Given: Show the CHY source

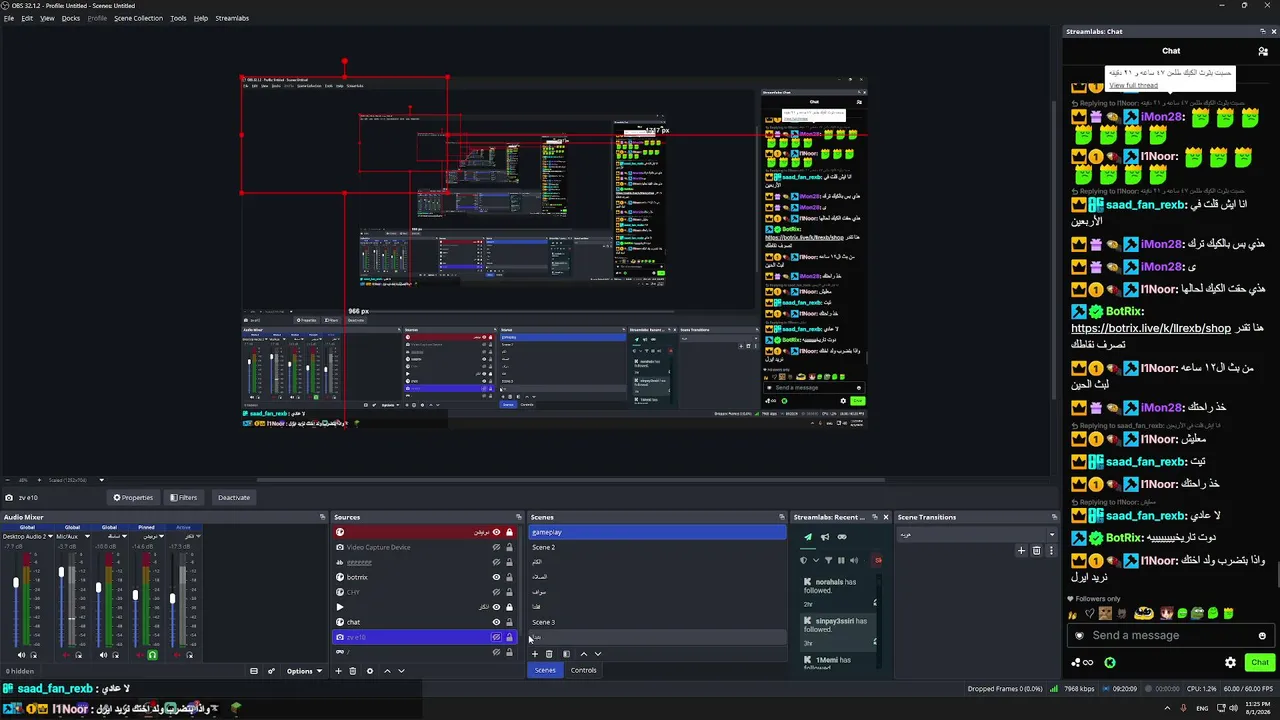Looking at the screenshot, I should (496, 592).
